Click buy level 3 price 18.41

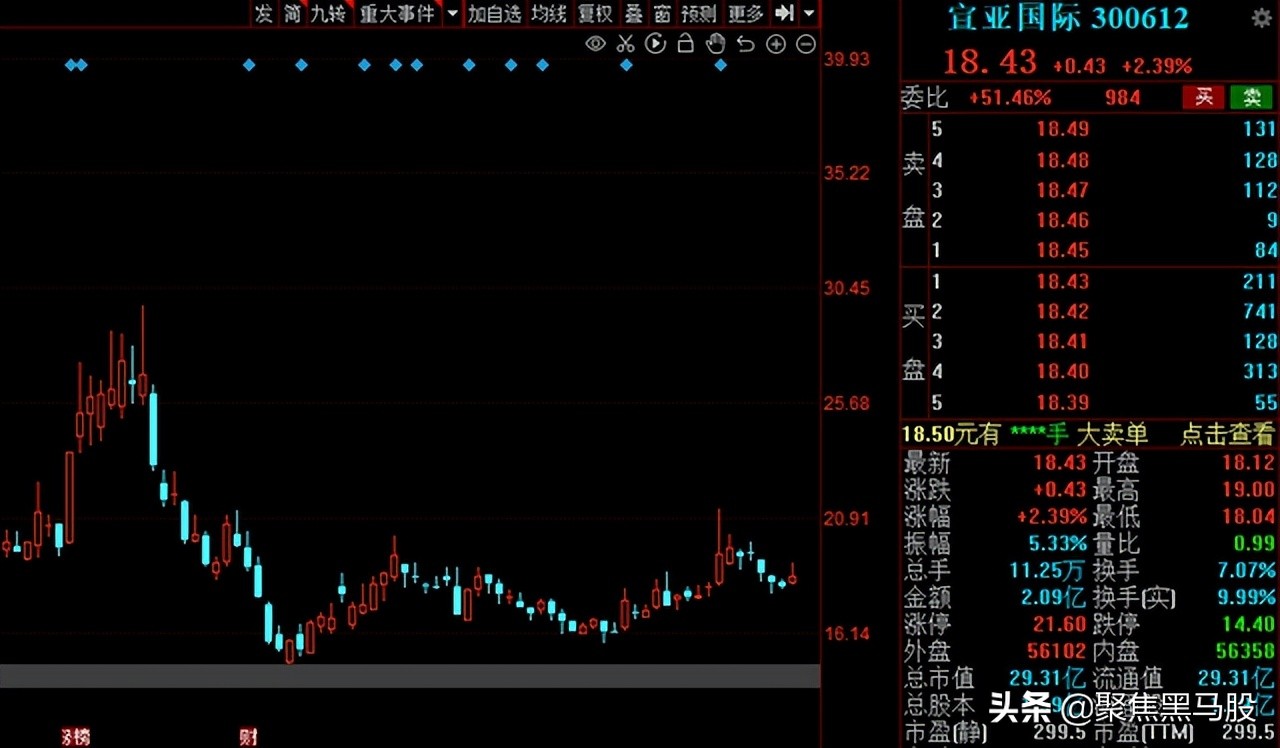(x=1062, y=342)
